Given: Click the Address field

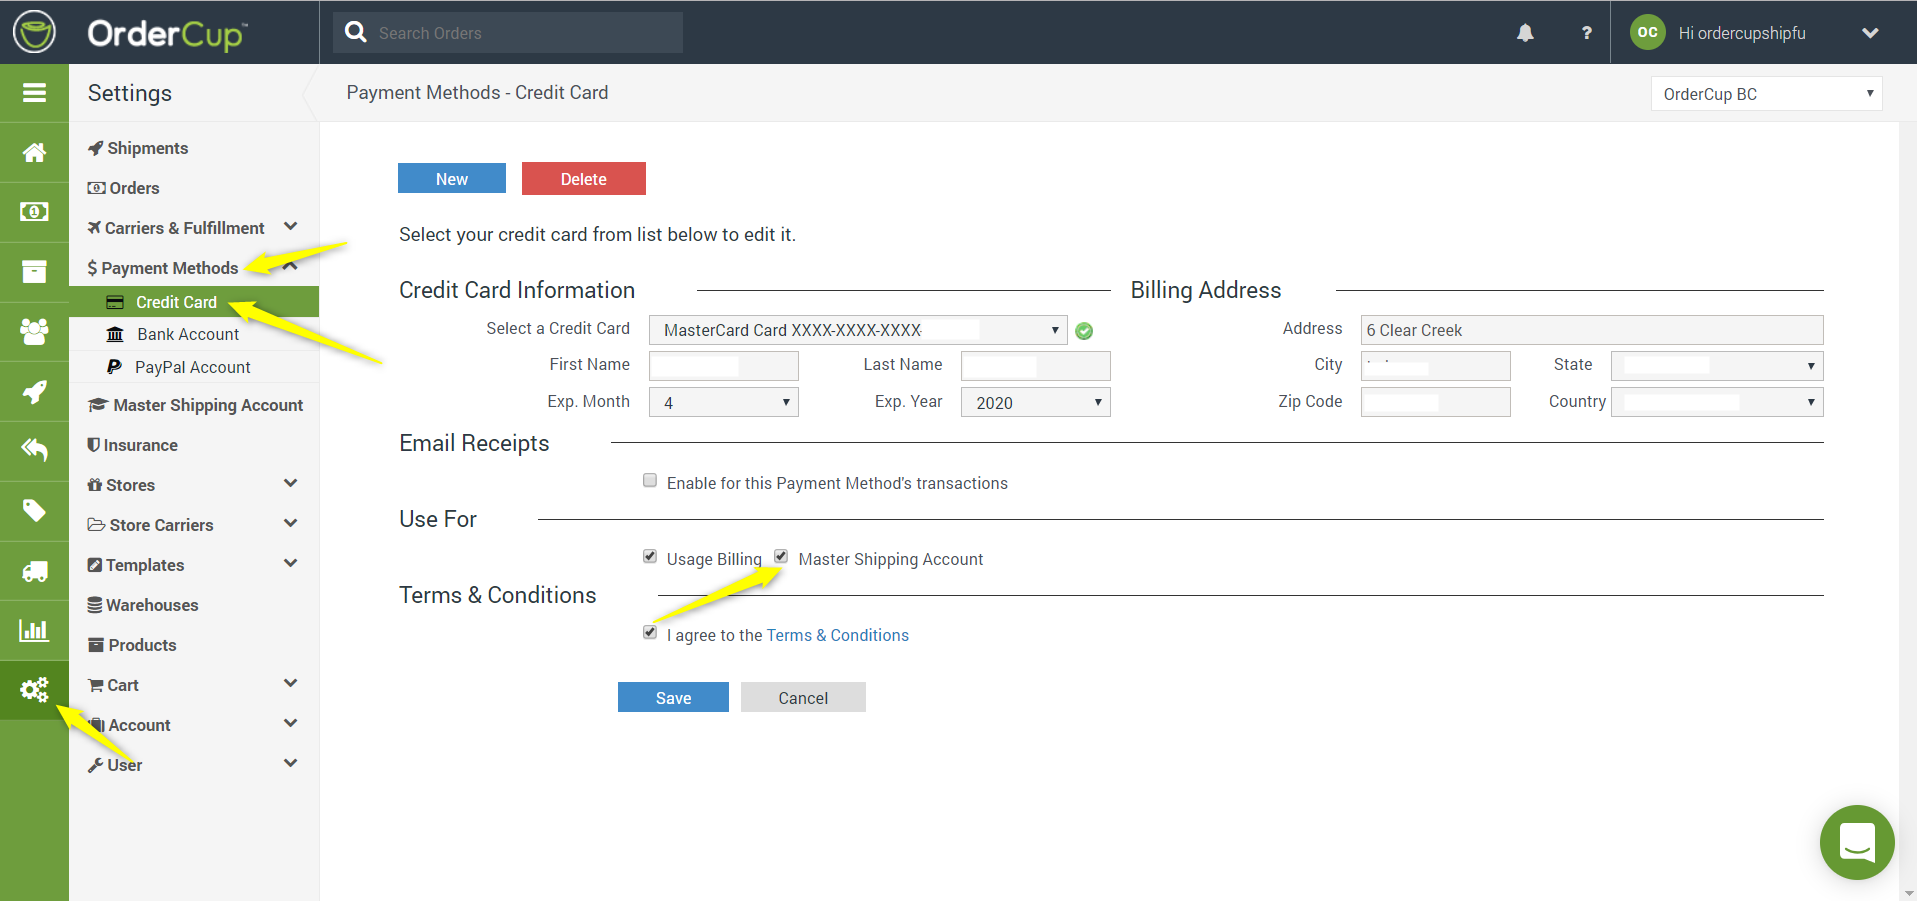Looking at the screenshot, I should click(1592, 330).
